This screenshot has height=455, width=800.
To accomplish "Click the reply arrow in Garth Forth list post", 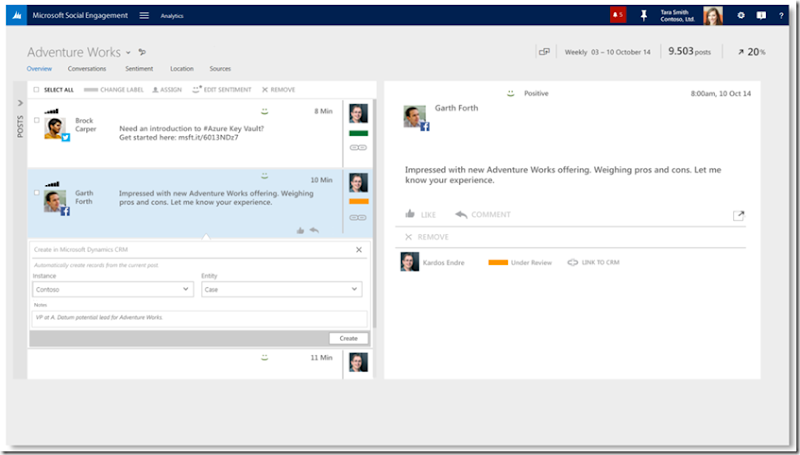I will [314, 231].
